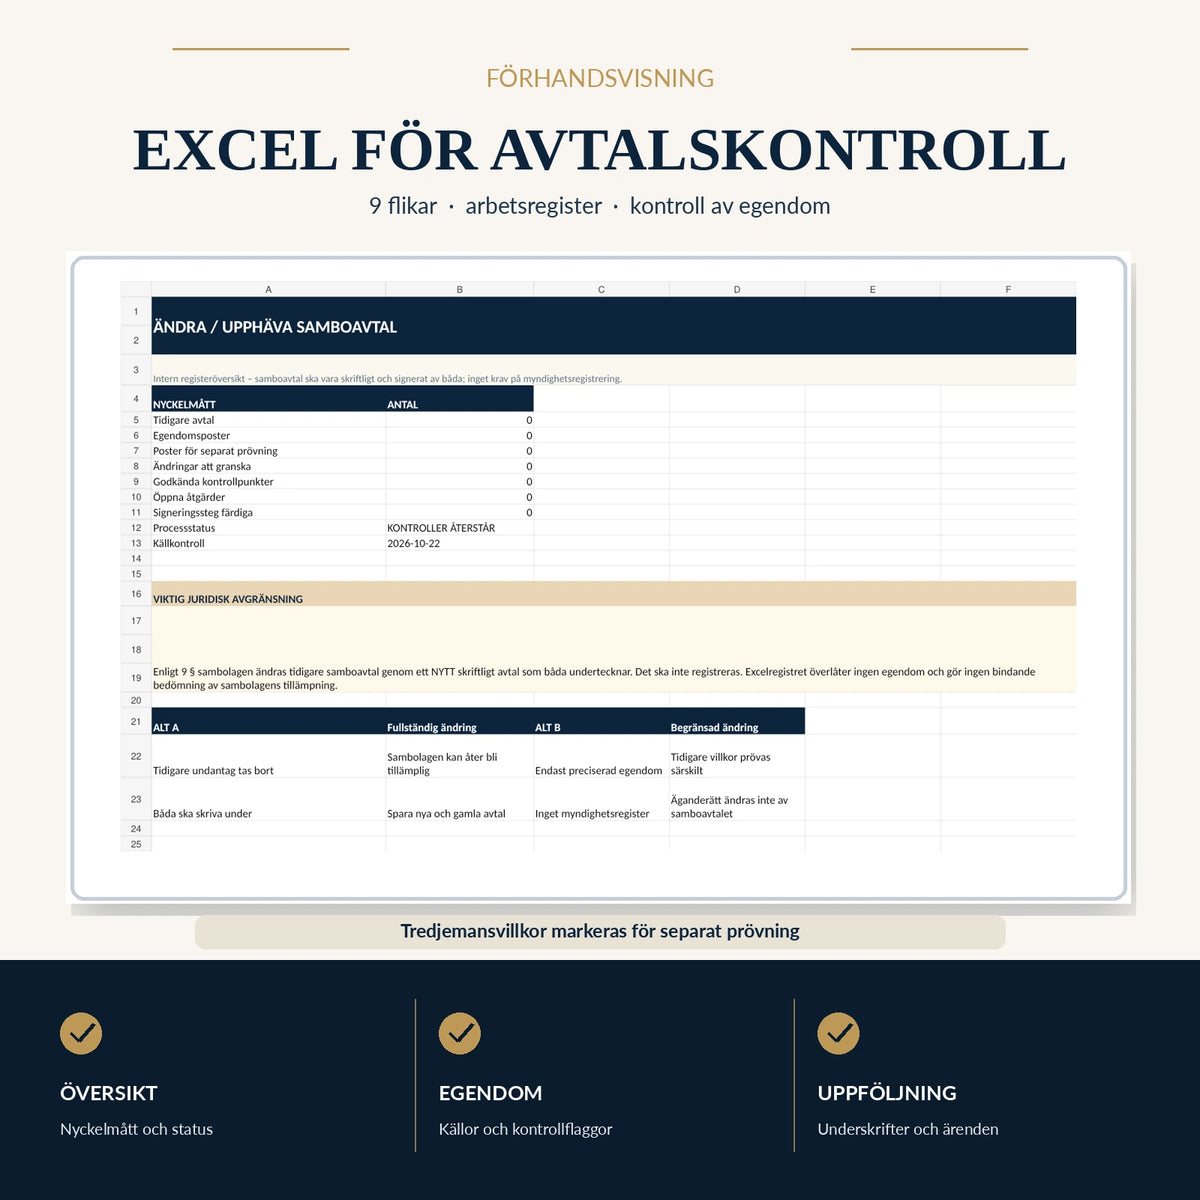Select the 'Tidigare avtal' cell
1200x1200 pixels.
pyautogui.click(x=268, y=420)
